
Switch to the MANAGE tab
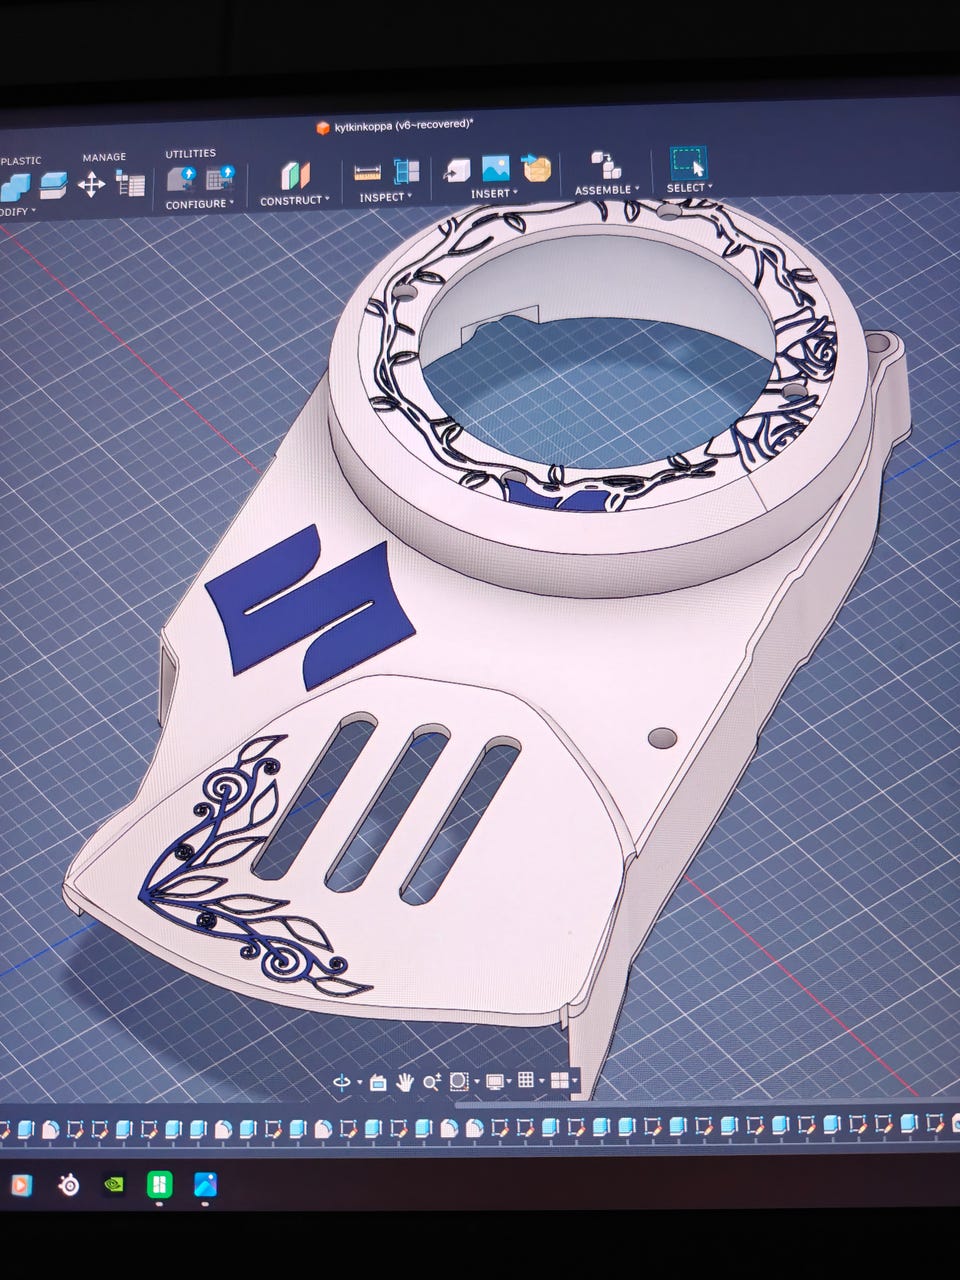(x=104, y=157)
